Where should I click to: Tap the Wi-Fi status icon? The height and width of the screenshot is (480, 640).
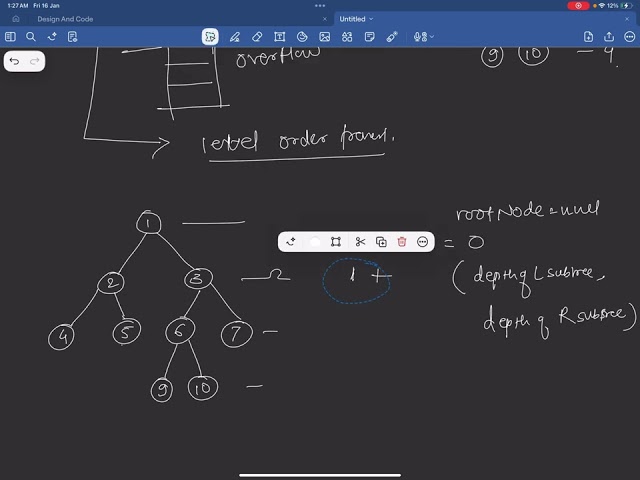coord(602,6)
